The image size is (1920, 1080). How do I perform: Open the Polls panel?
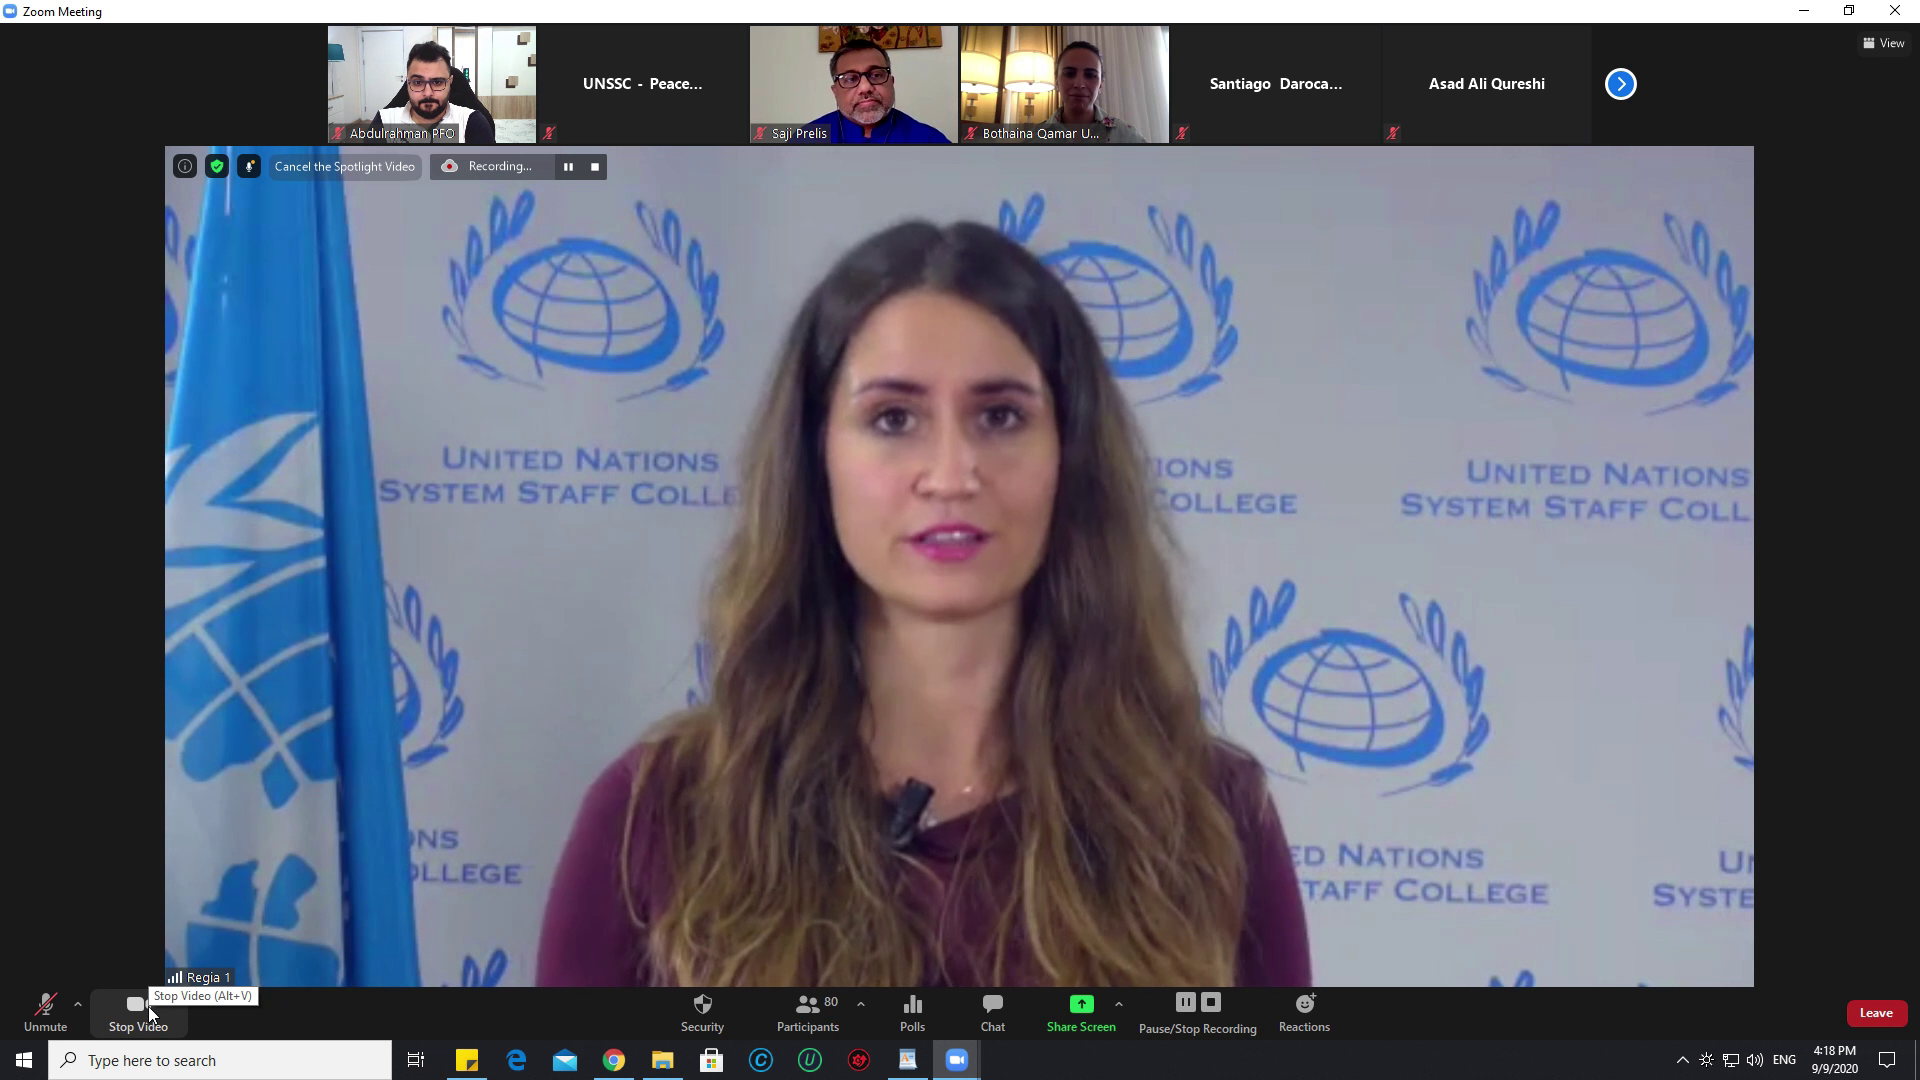tap(912, 1012)
